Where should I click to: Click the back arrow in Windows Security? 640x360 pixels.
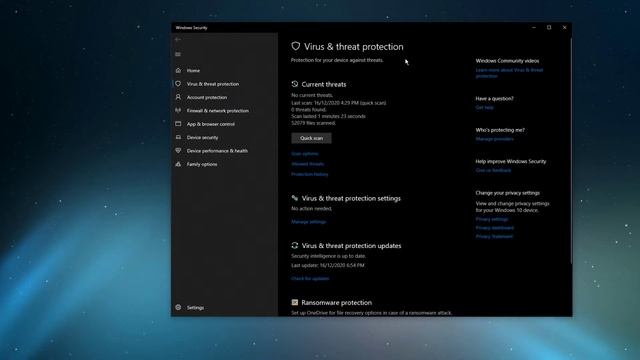(x=178, y=40)
